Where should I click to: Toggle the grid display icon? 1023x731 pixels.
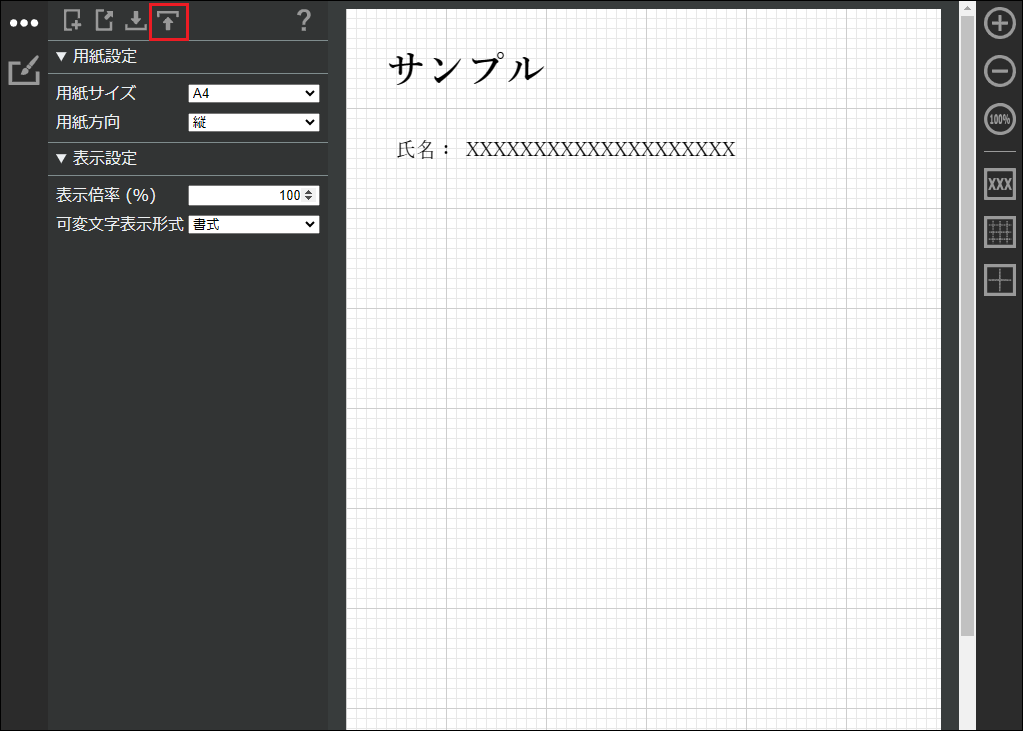point(999,232)
